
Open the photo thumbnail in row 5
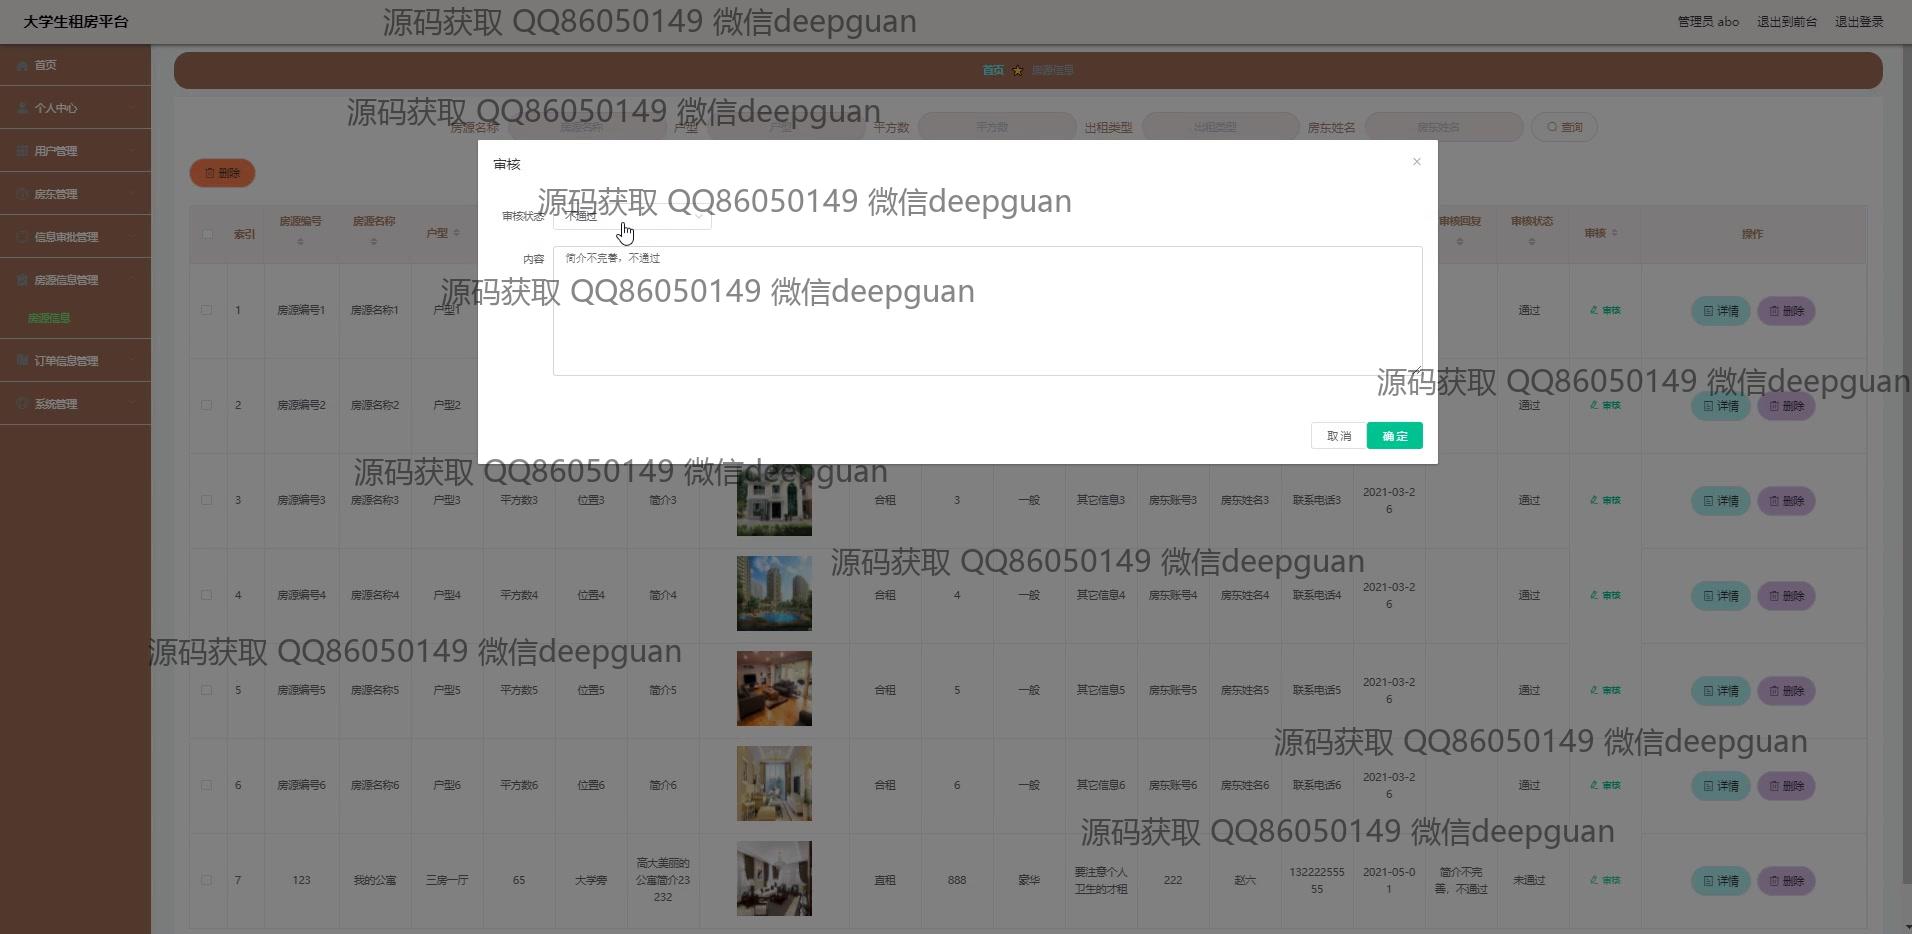pos(774,689)
